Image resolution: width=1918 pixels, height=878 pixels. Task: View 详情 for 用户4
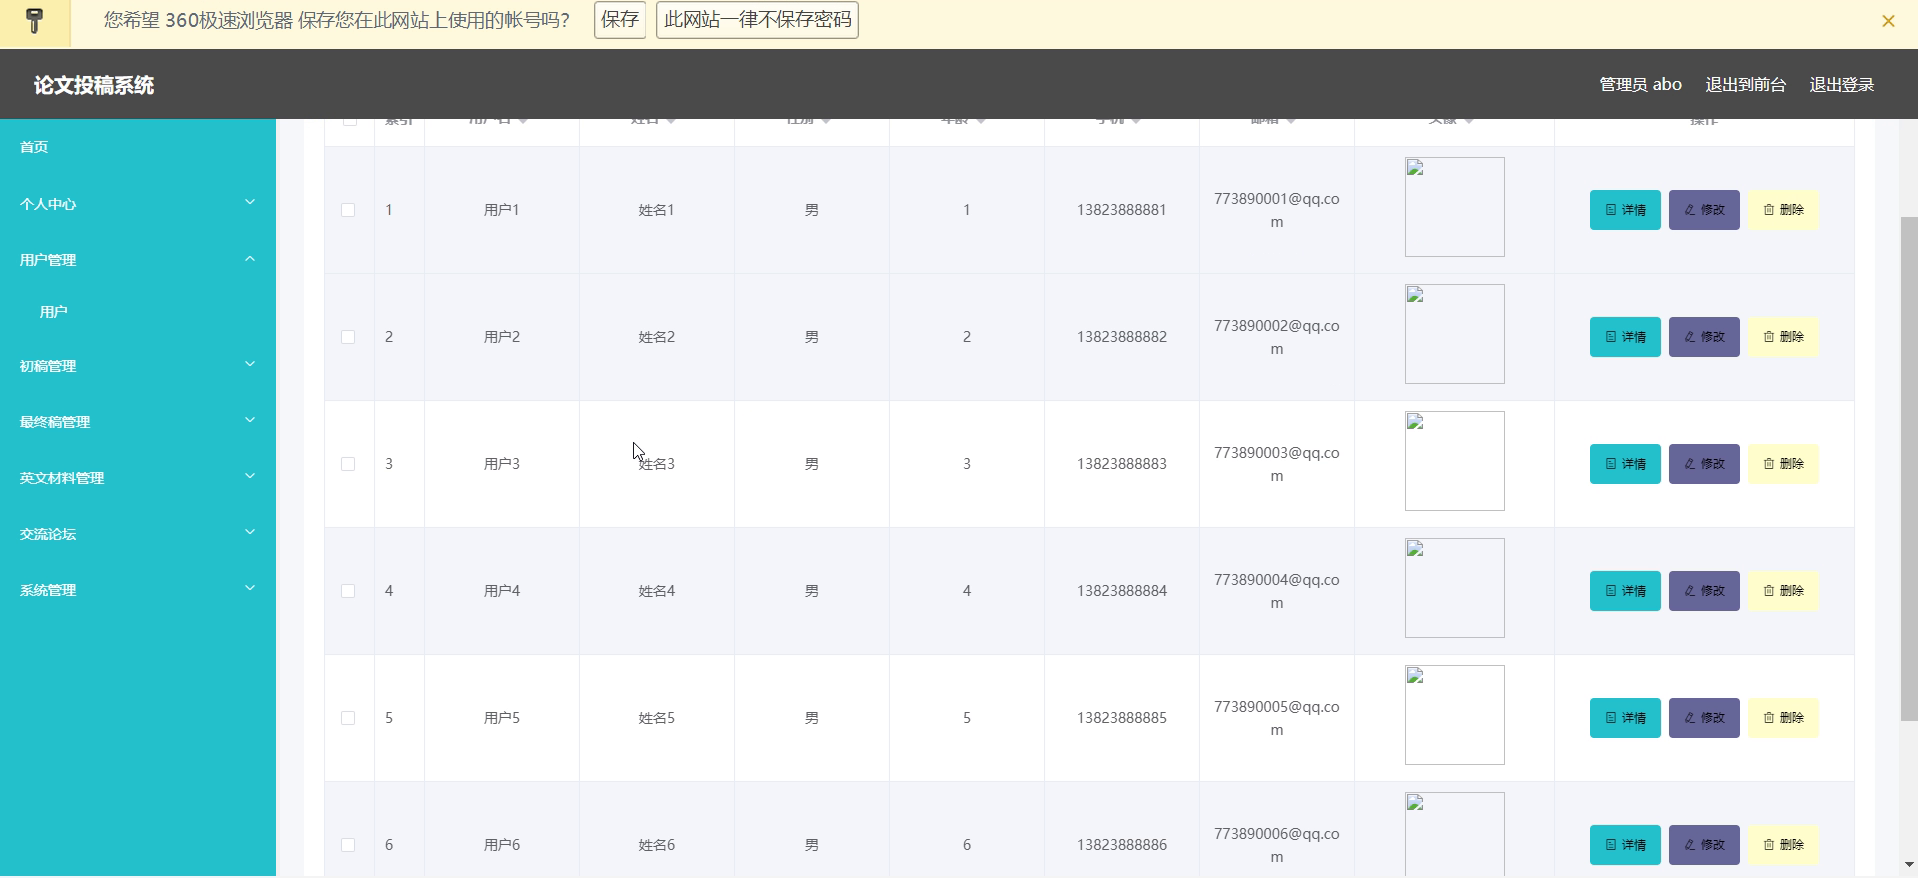point(1625,591)
